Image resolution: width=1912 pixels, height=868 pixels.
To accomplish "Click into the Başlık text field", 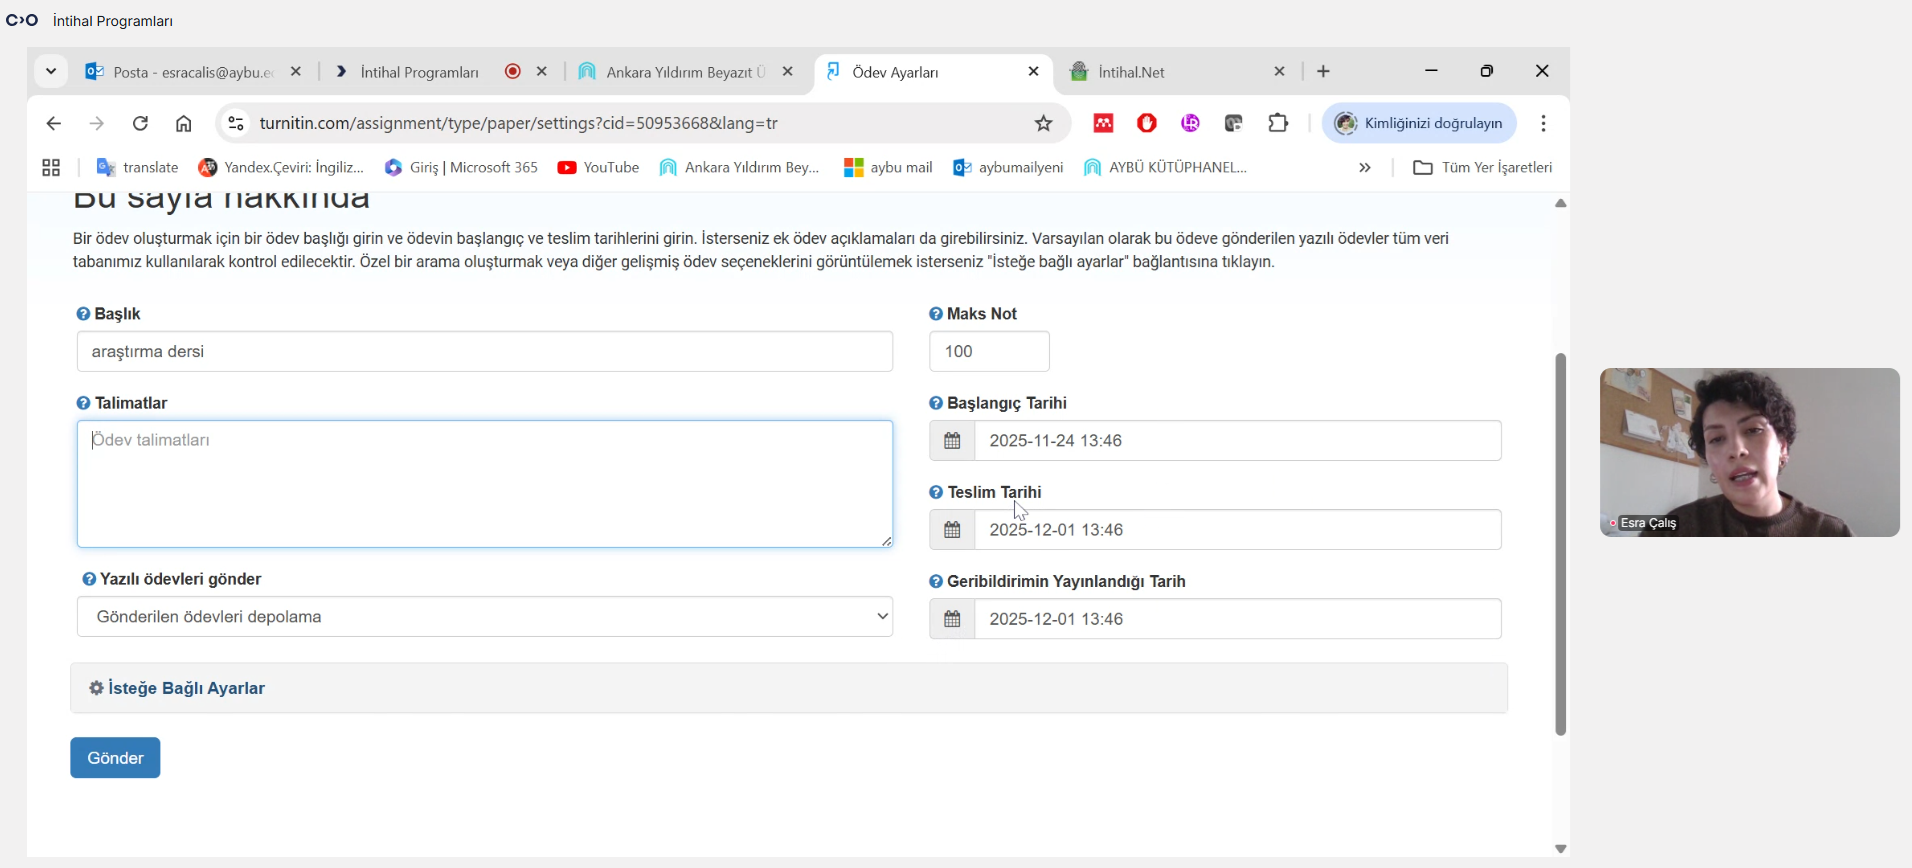I will [485, 352].
